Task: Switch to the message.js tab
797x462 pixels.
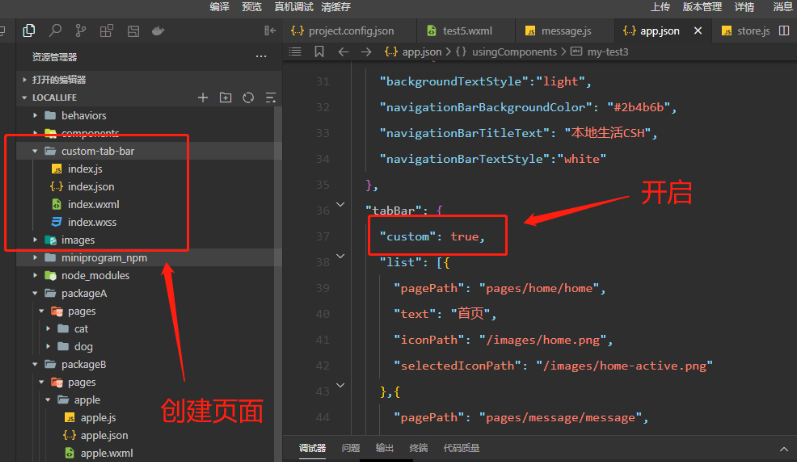Action: coord(564,31)
